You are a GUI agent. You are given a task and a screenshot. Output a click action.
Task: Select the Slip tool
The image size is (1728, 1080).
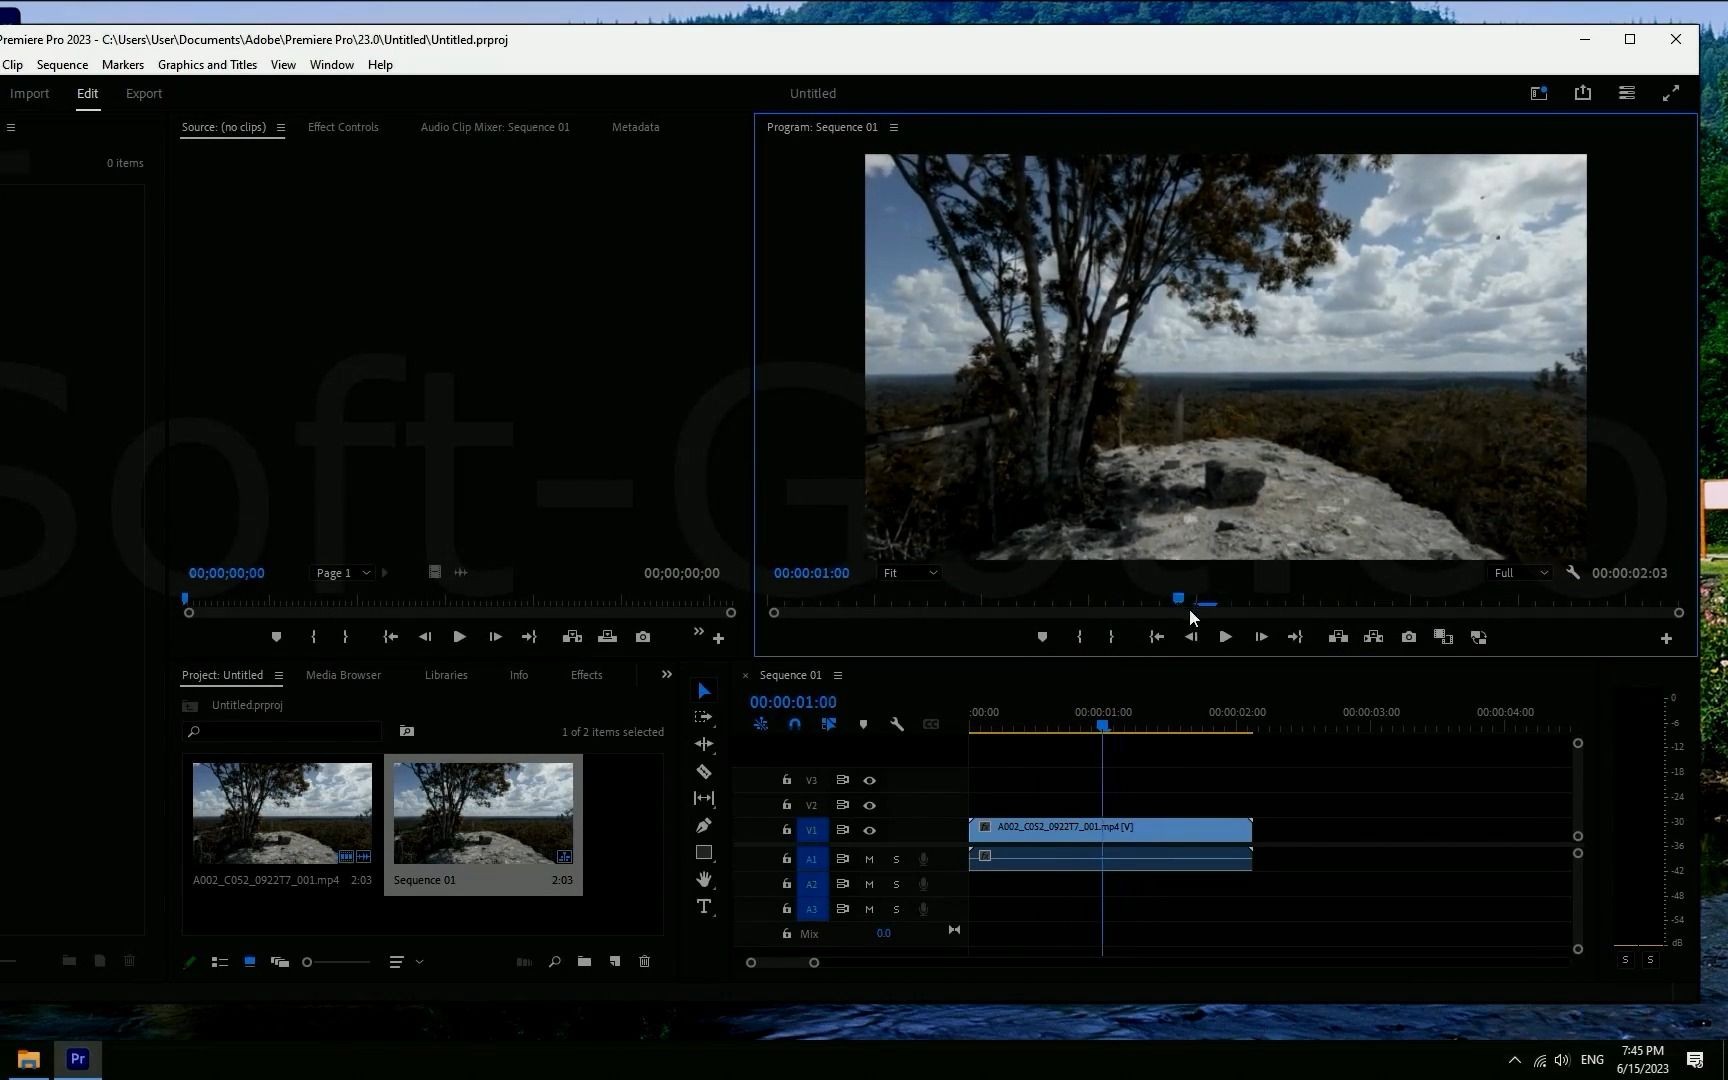704,798
